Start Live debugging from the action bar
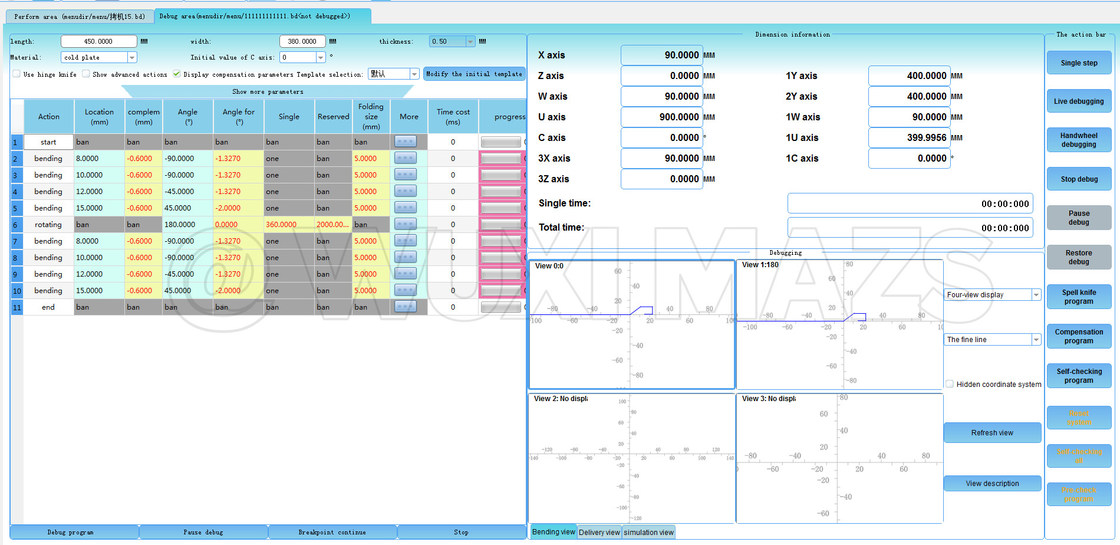Screen dimensions: 1120x545 (1078, 101)
